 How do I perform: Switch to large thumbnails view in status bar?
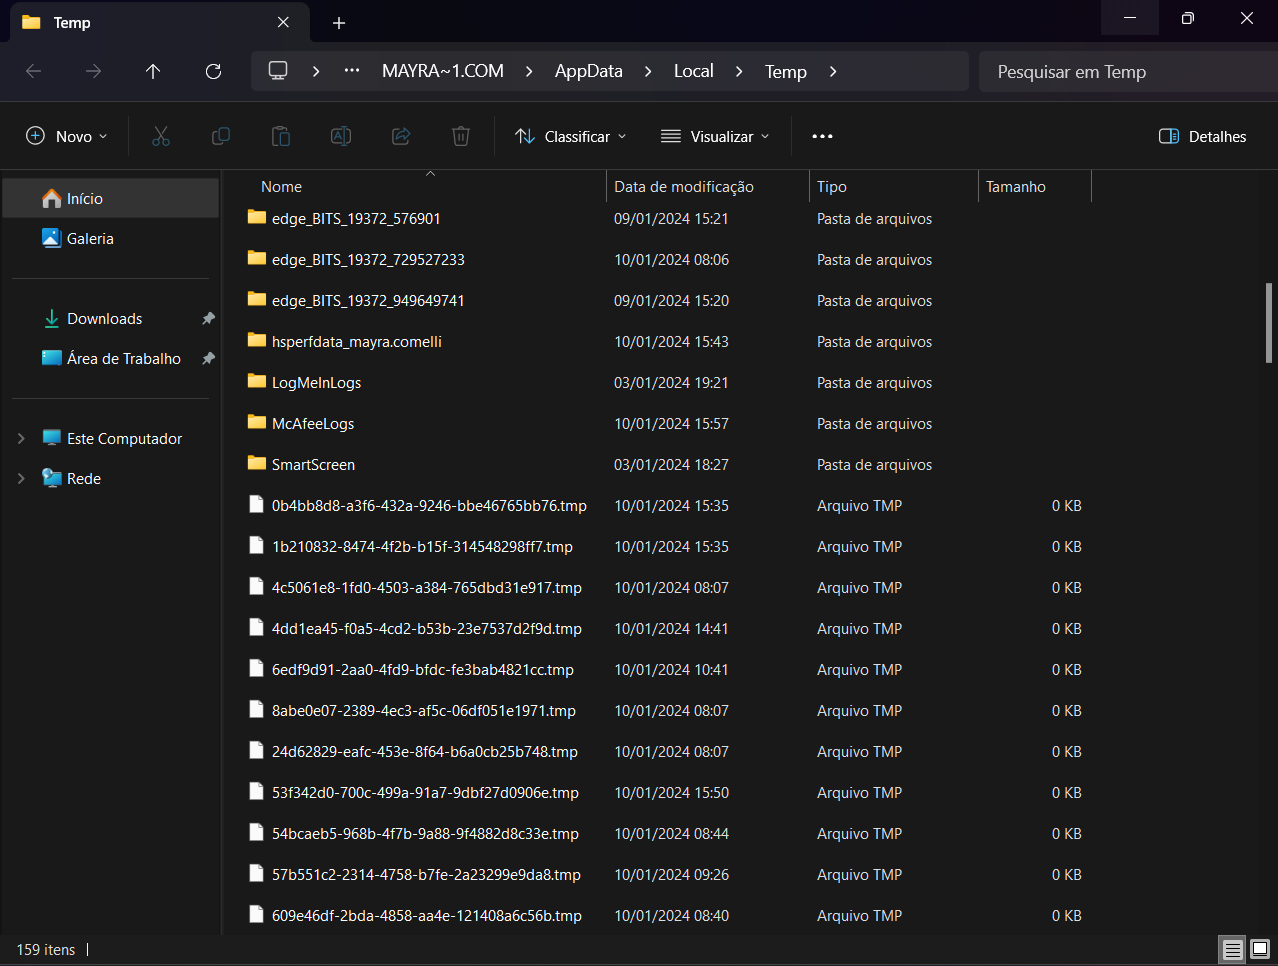[1260, 949]
